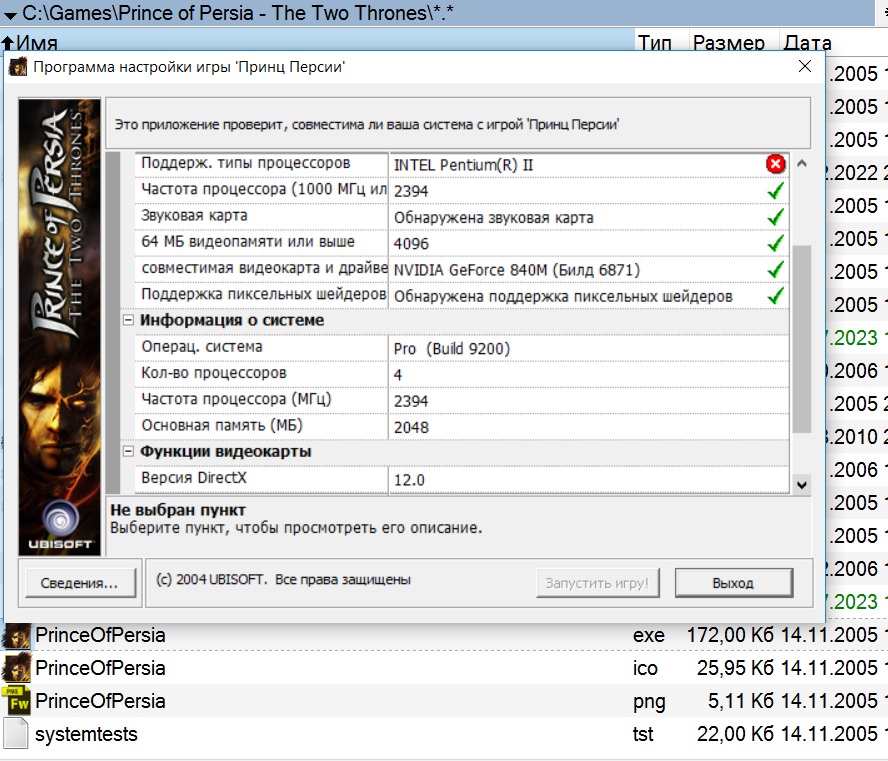Viewport: 888px width, 761px height.
Task: Sort files by 'Размер' column header
Action: coord(729,43)
